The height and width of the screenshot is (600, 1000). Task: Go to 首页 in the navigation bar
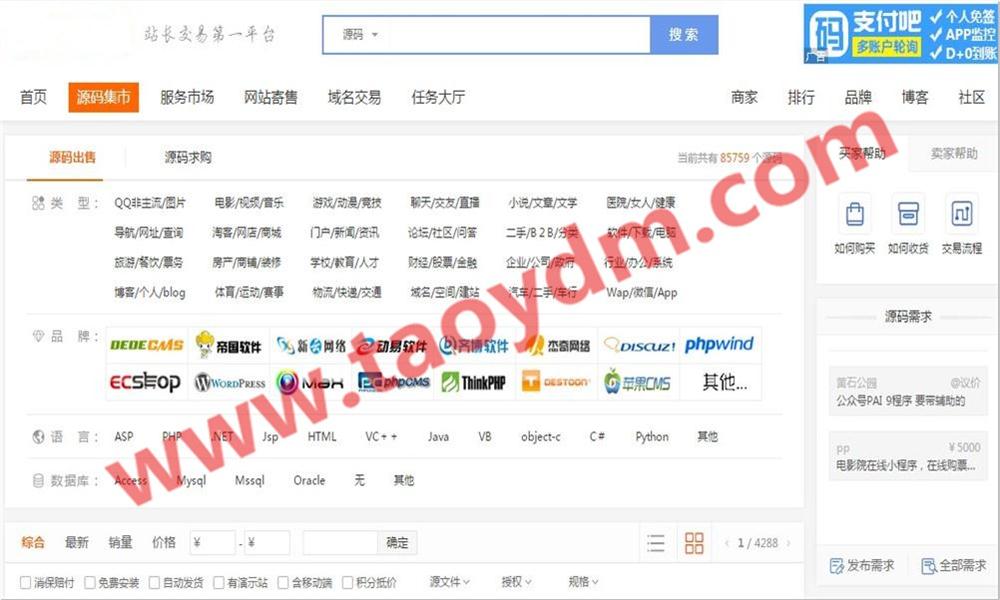(33, 97)
